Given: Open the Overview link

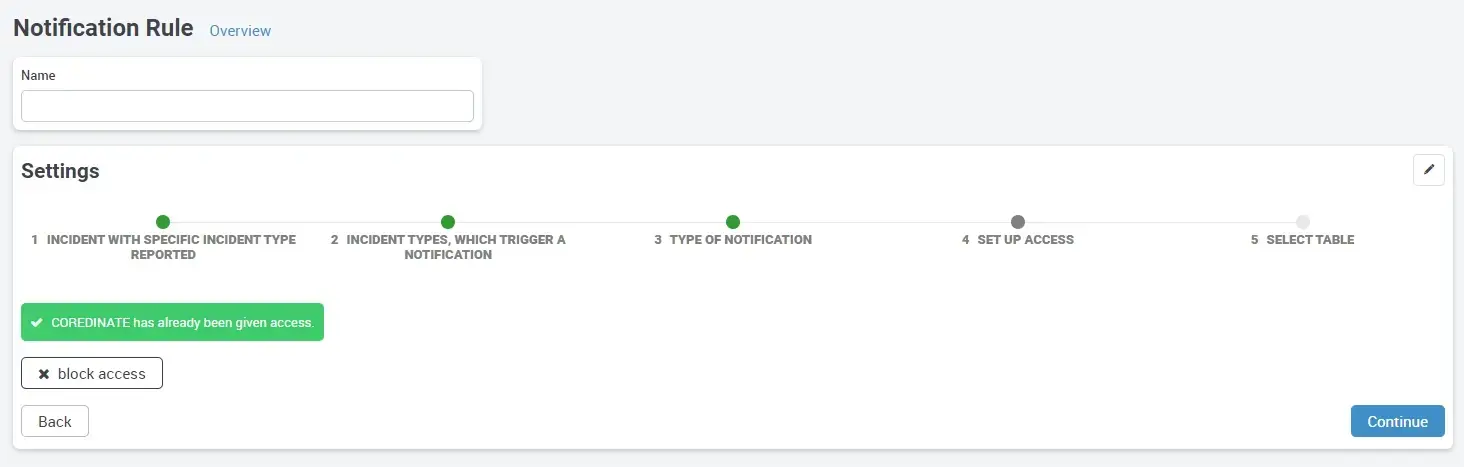Looking at the screenshot, I should coord(240,31).
